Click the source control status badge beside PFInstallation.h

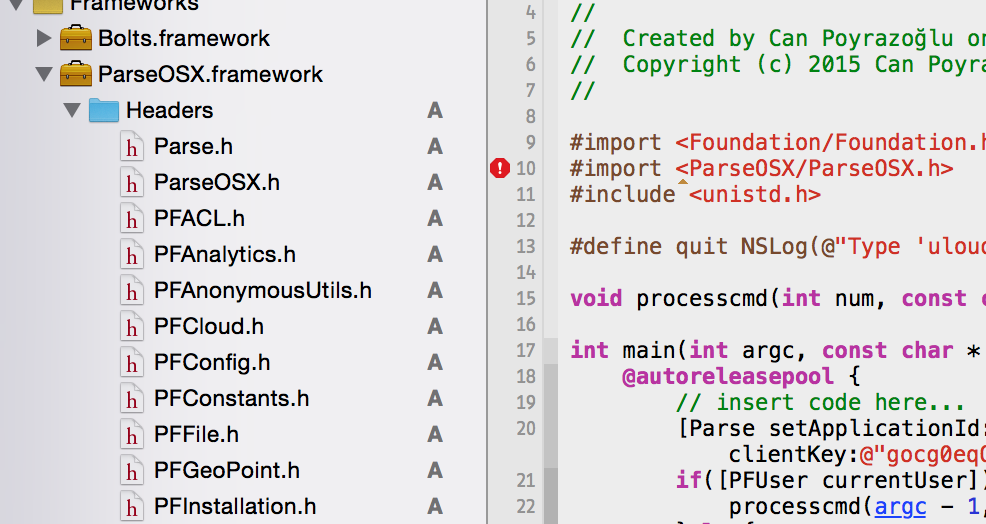click(435, 507)
